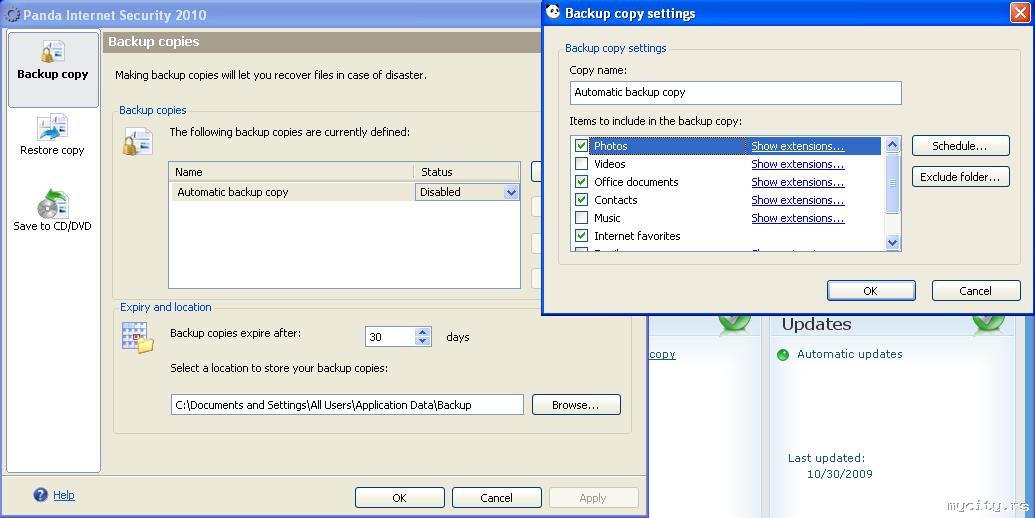
Task: Click the Automatic updates text
Action: [x=850, y=354]
